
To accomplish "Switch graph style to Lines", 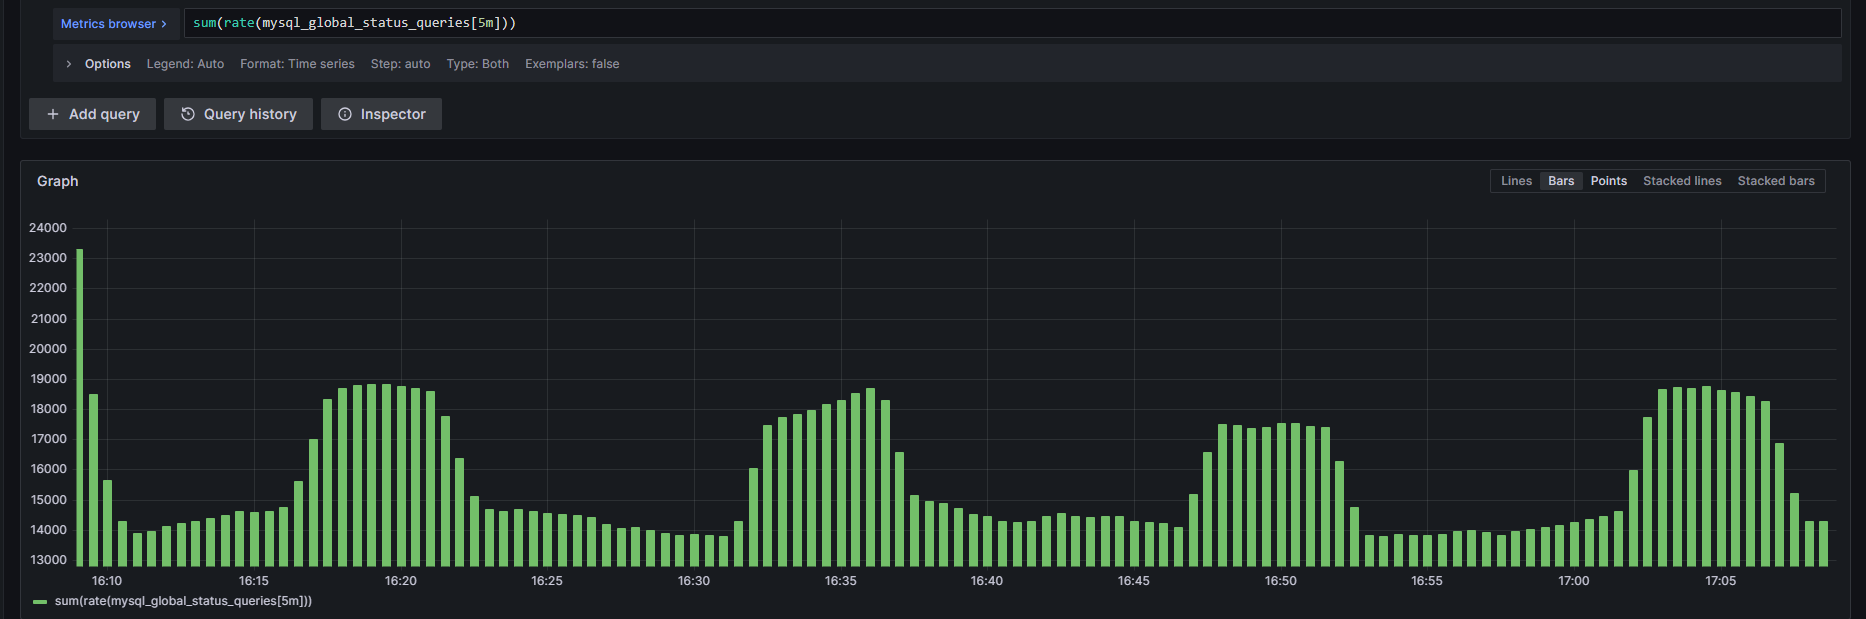I will (1516, 181).
